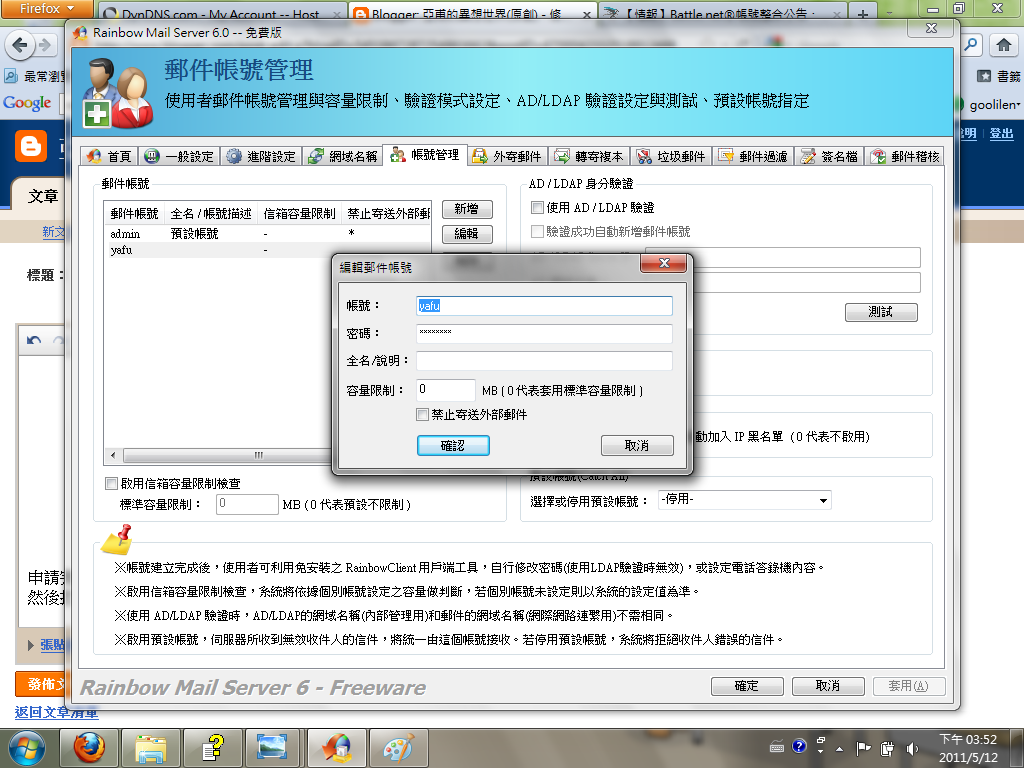Click the volume speaker tray icon

912,748
